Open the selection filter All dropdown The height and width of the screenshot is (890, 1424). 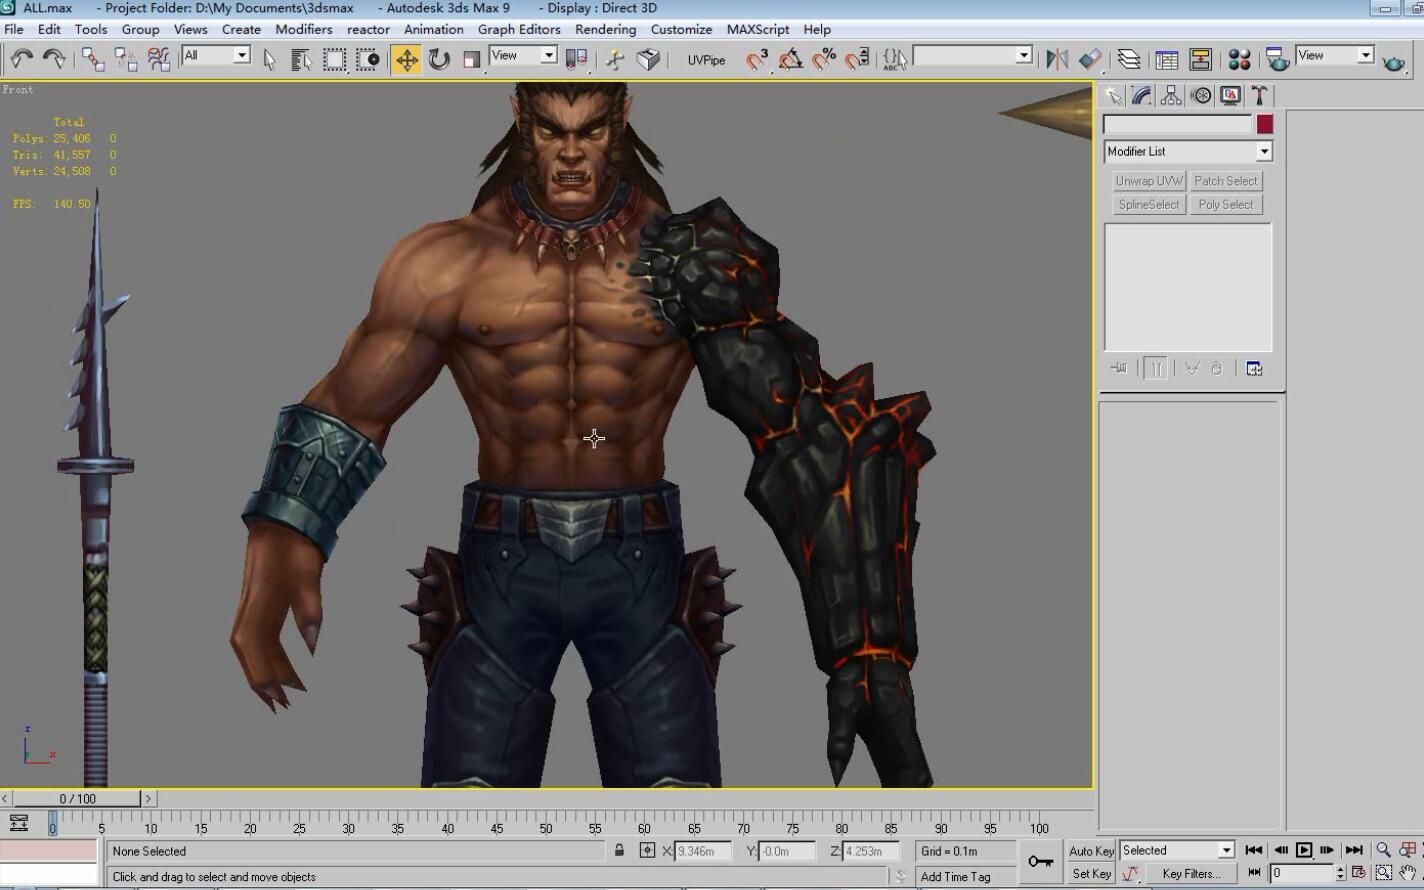(x=242, y=56)
